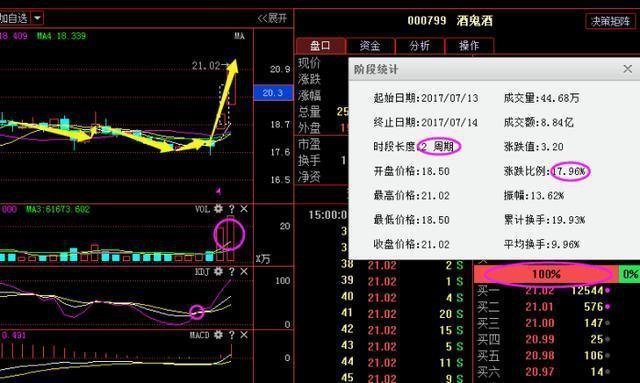Select the 最高价格:21.02 entry

(412, 196)
